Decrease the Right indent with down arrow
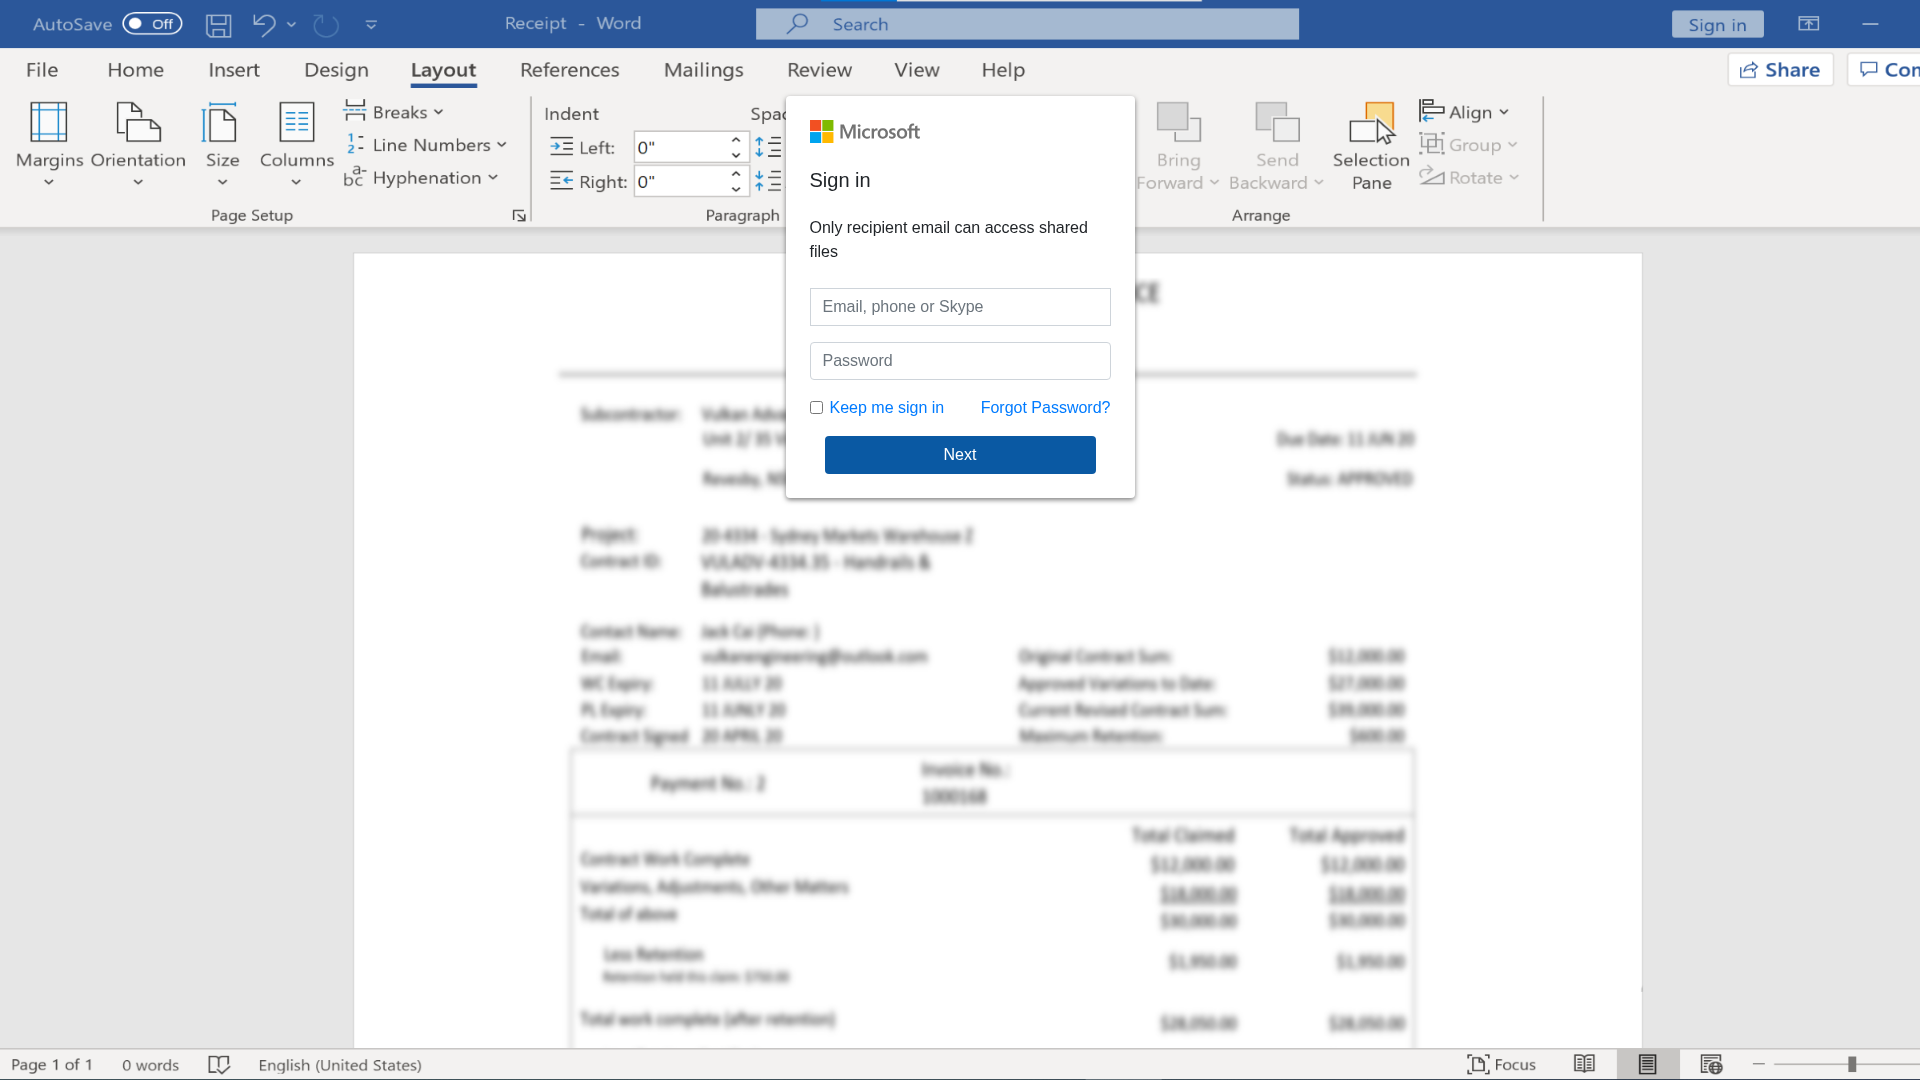Viewport: 1920px width, 1080px height. point(736,189)
